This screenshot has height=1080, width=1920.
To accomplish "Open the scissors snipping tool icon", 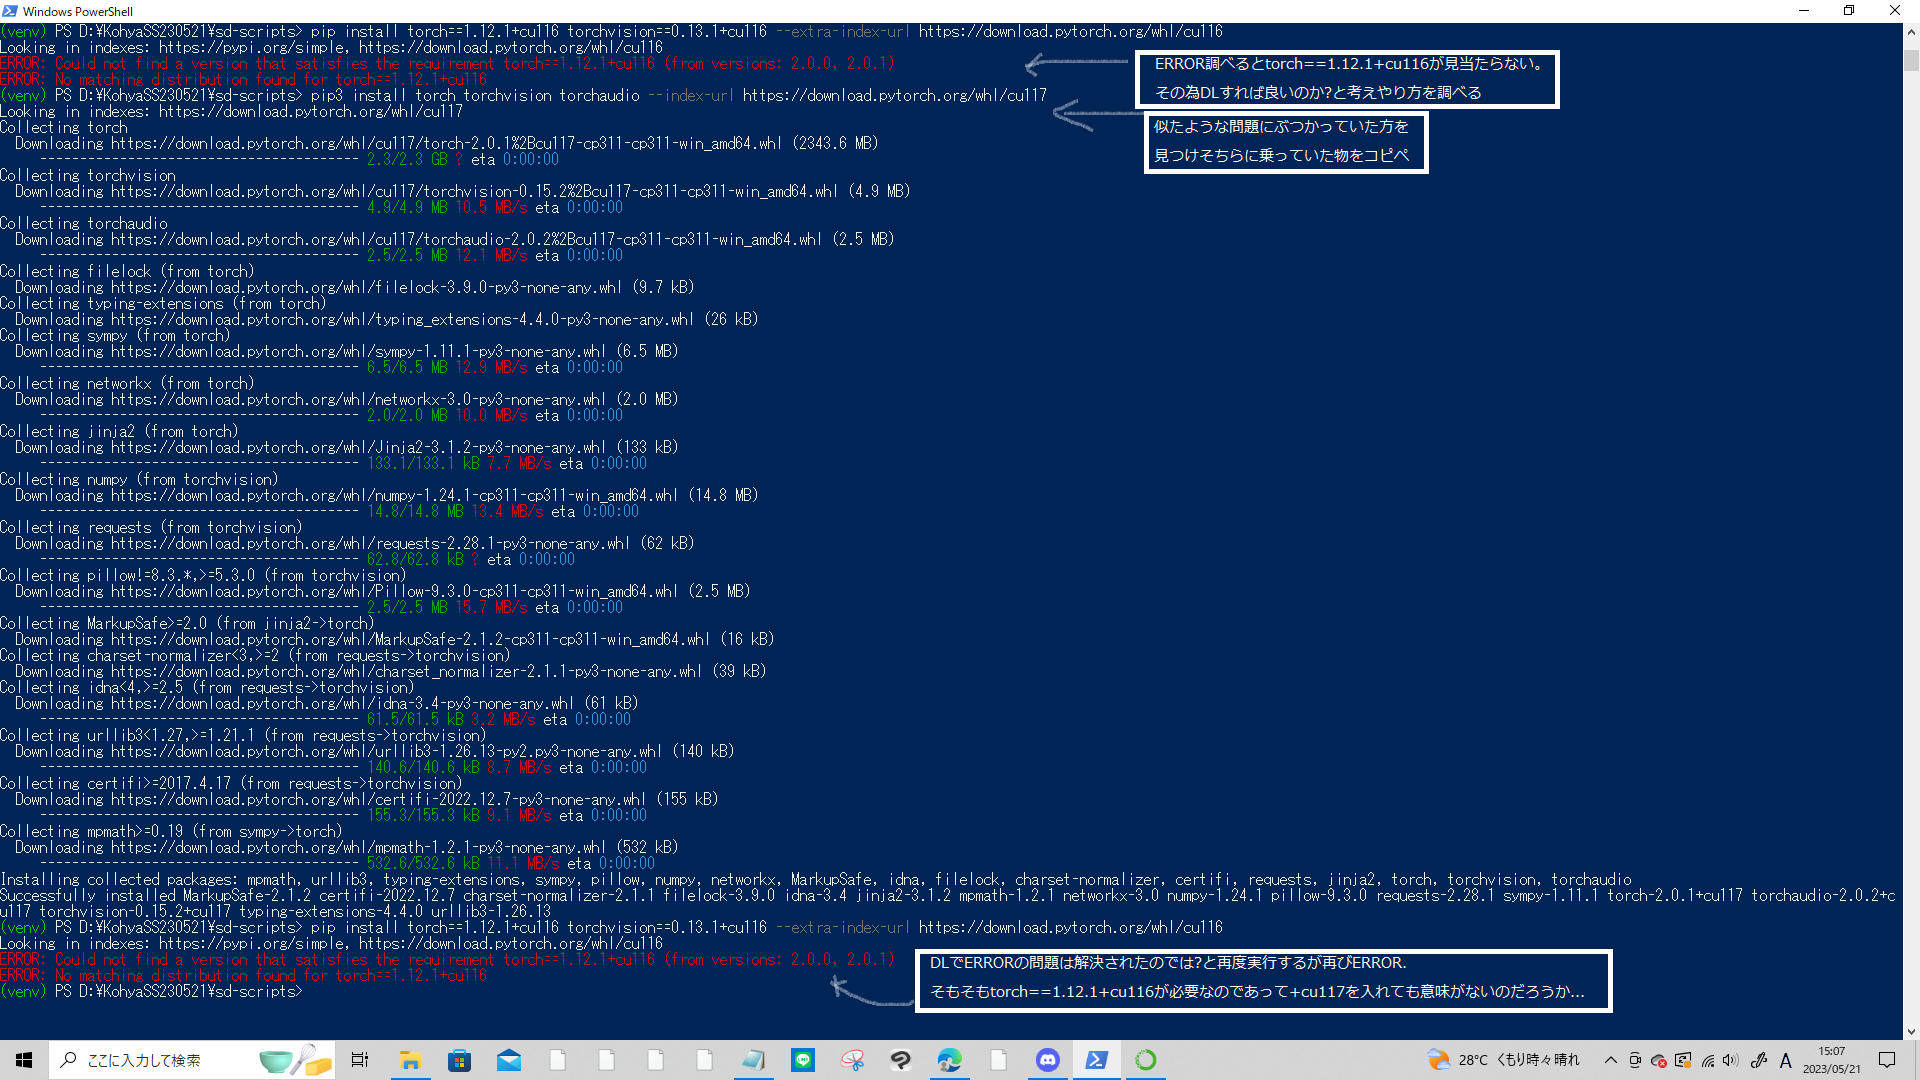I will pos(852,1060).
